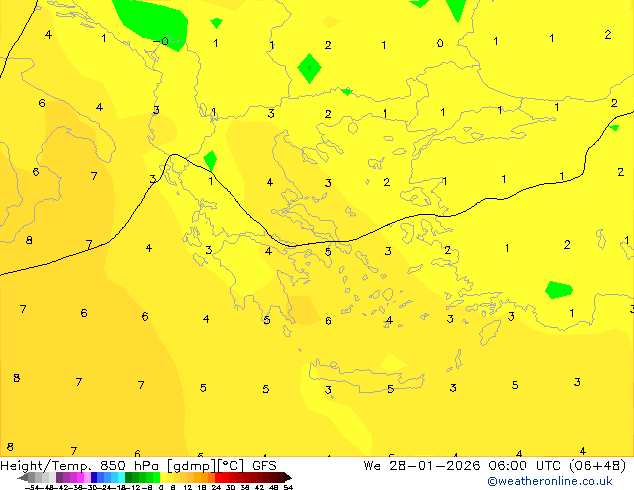Viewport: 634px width, 490px height.
Task: Click the light pink swatch before dark blue
Action: (x=87, y=477)
